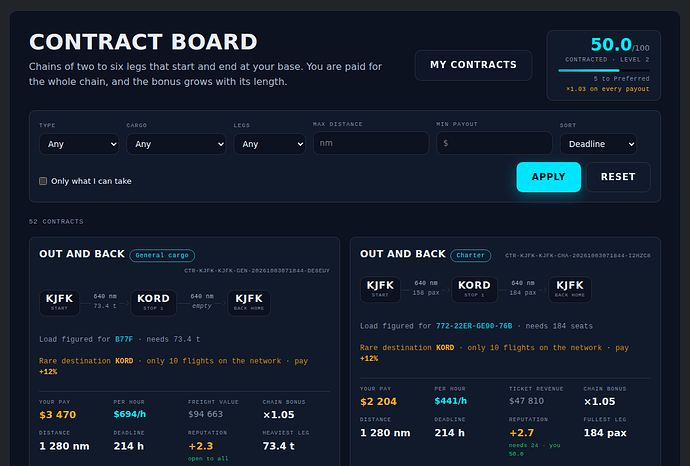690x466 pixels.
Task: Click the +2.7 reputation value
Action: (521, 433)
